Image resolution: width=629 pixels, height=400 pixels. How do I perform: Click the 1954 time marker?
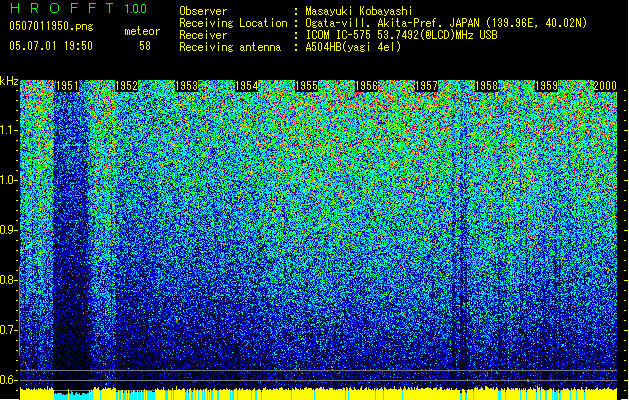pyautogui.click(x=246, y=86)
